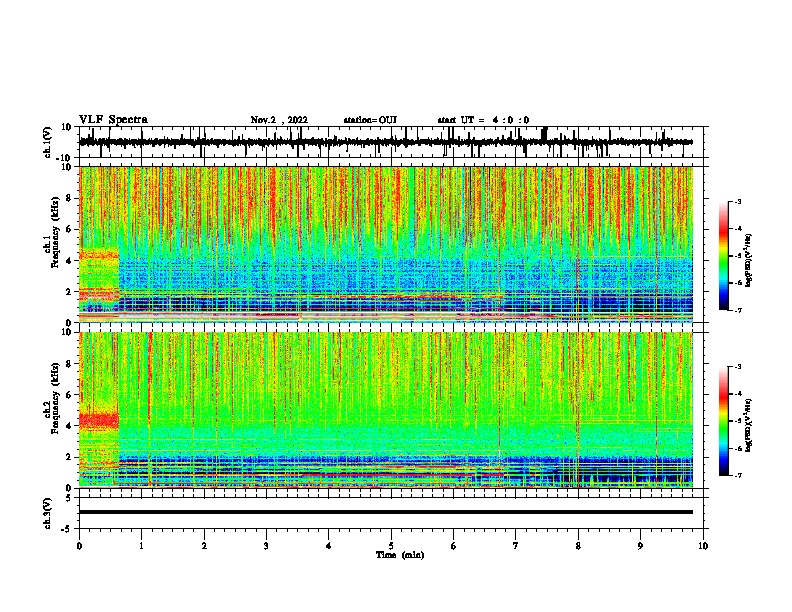
Task: Click time axis tick label '0'
Action: pos(79,546)
